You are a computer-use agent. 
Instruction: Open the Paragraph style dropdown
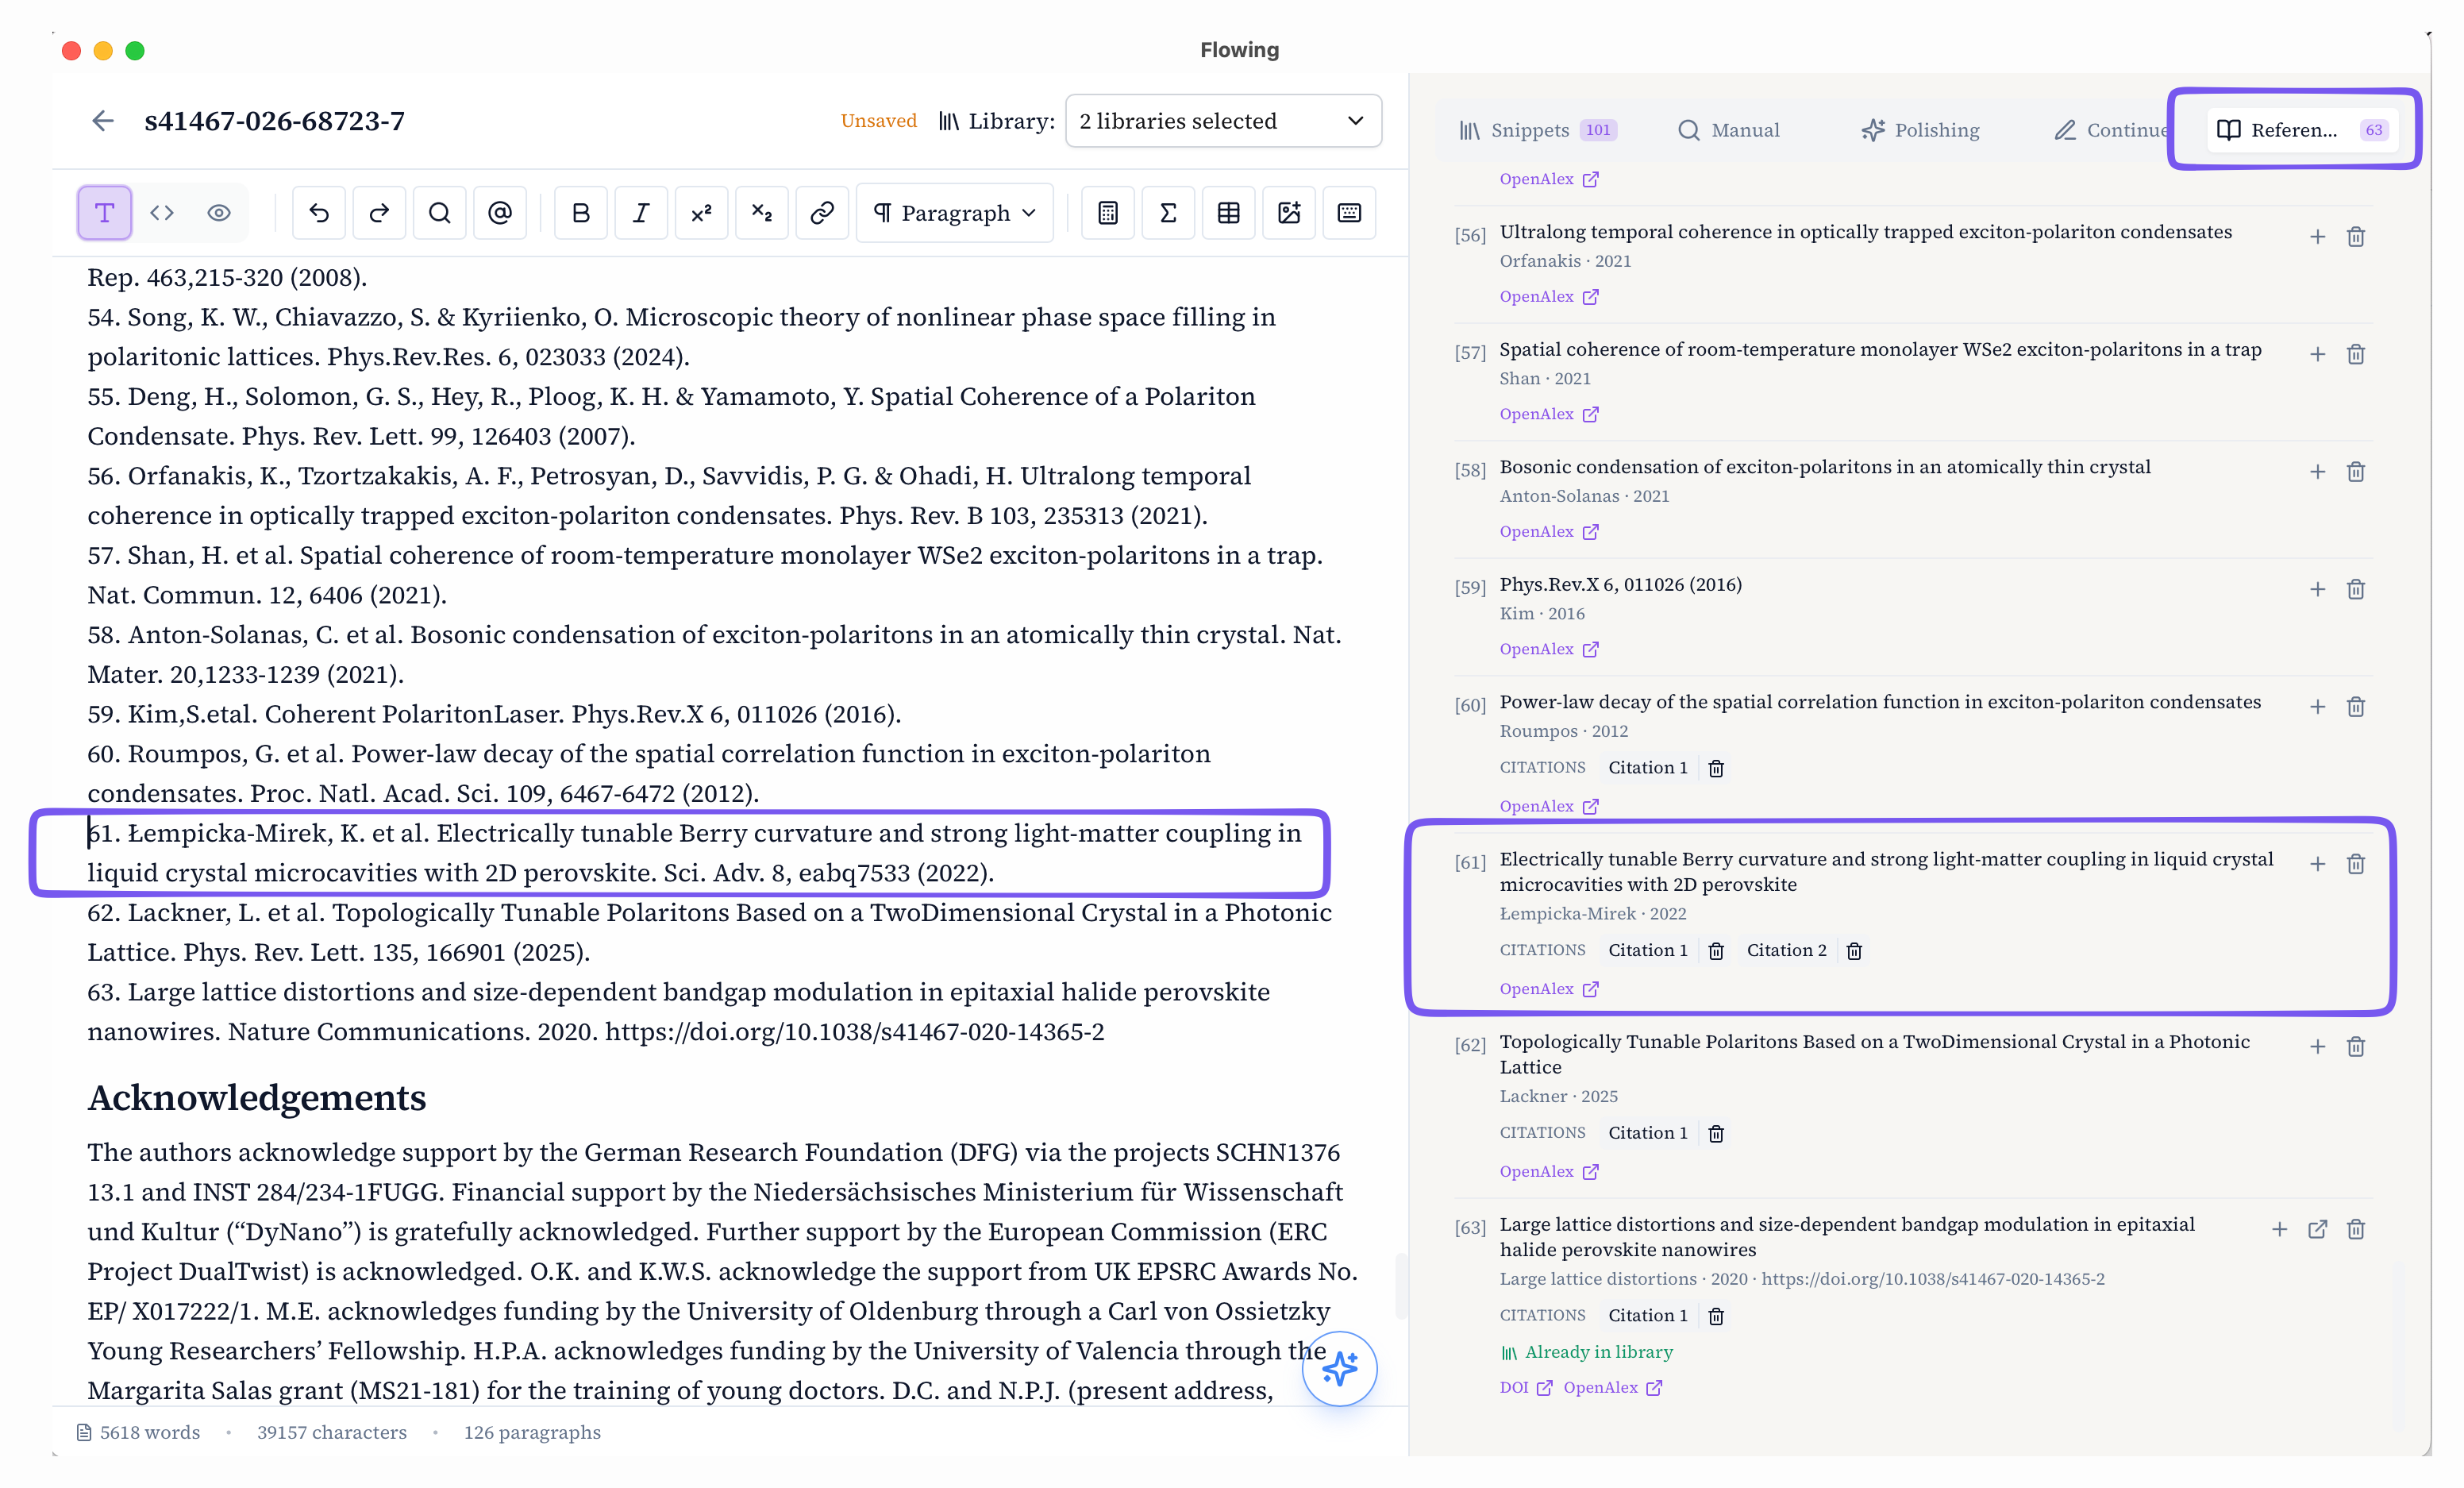955,213
